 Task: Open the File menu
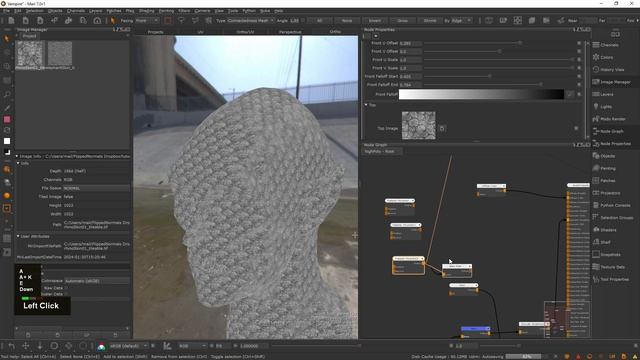click(6, 11)
